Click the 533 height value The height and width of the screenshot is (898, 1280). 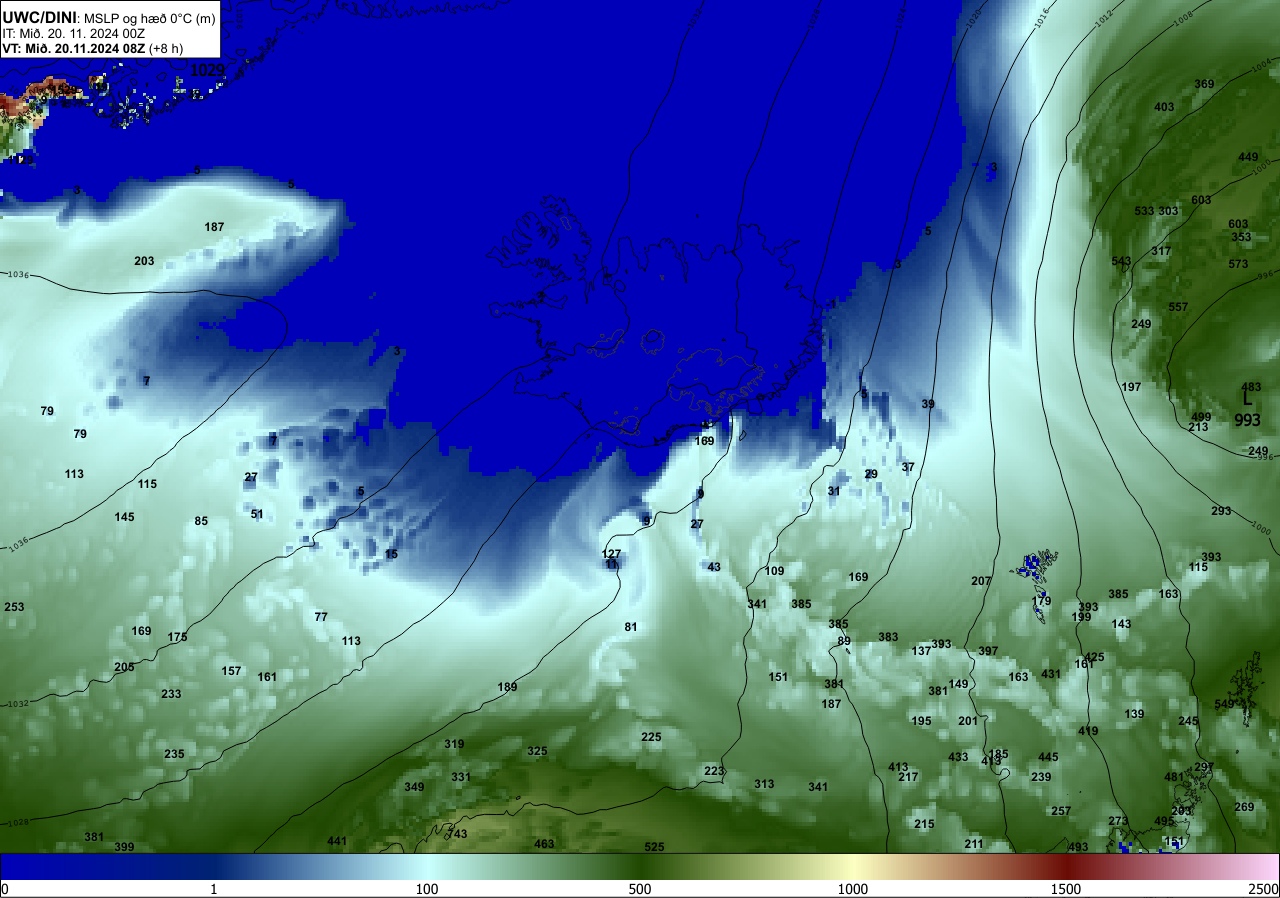pyautogui.click(x=1144, y=211)
